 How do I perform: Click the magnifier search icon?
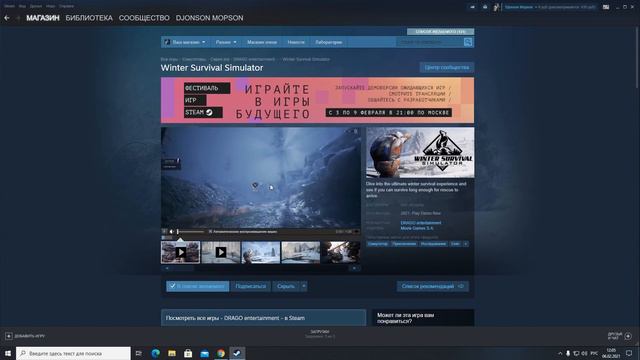pyautogui.click(x=468, y=42)
